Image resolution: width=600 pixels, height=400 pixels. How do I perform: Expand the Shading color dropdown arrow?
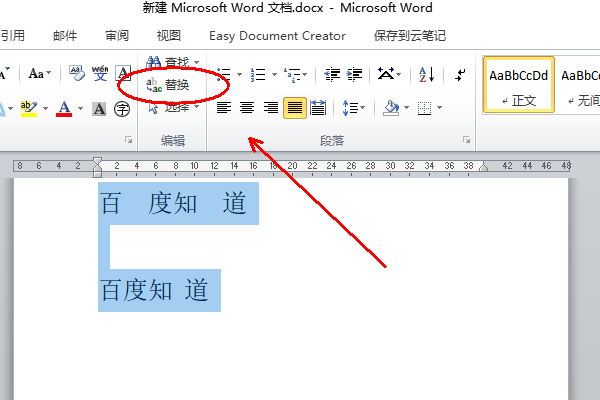(x=406, y=108)
